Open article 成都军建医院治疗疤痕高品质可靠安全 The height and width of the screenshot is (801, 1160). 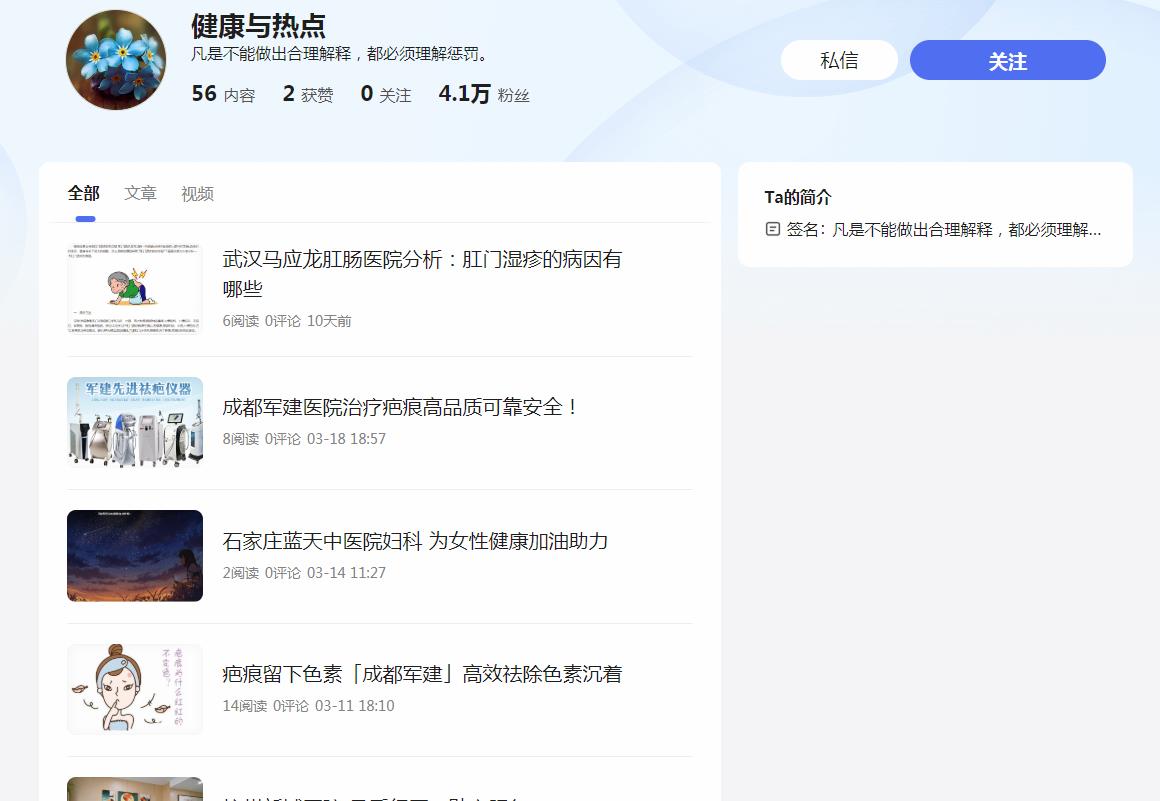click(x=401, y=407)
